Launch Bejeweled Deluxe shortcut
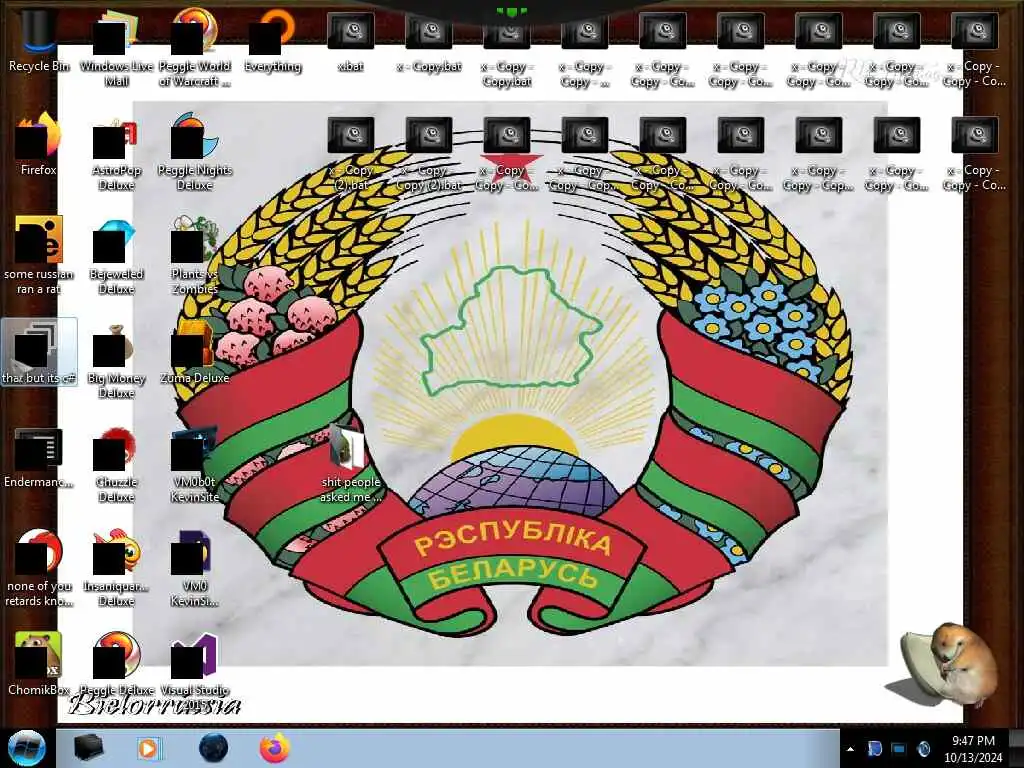 pyautogui.click(x=116, y=255)
